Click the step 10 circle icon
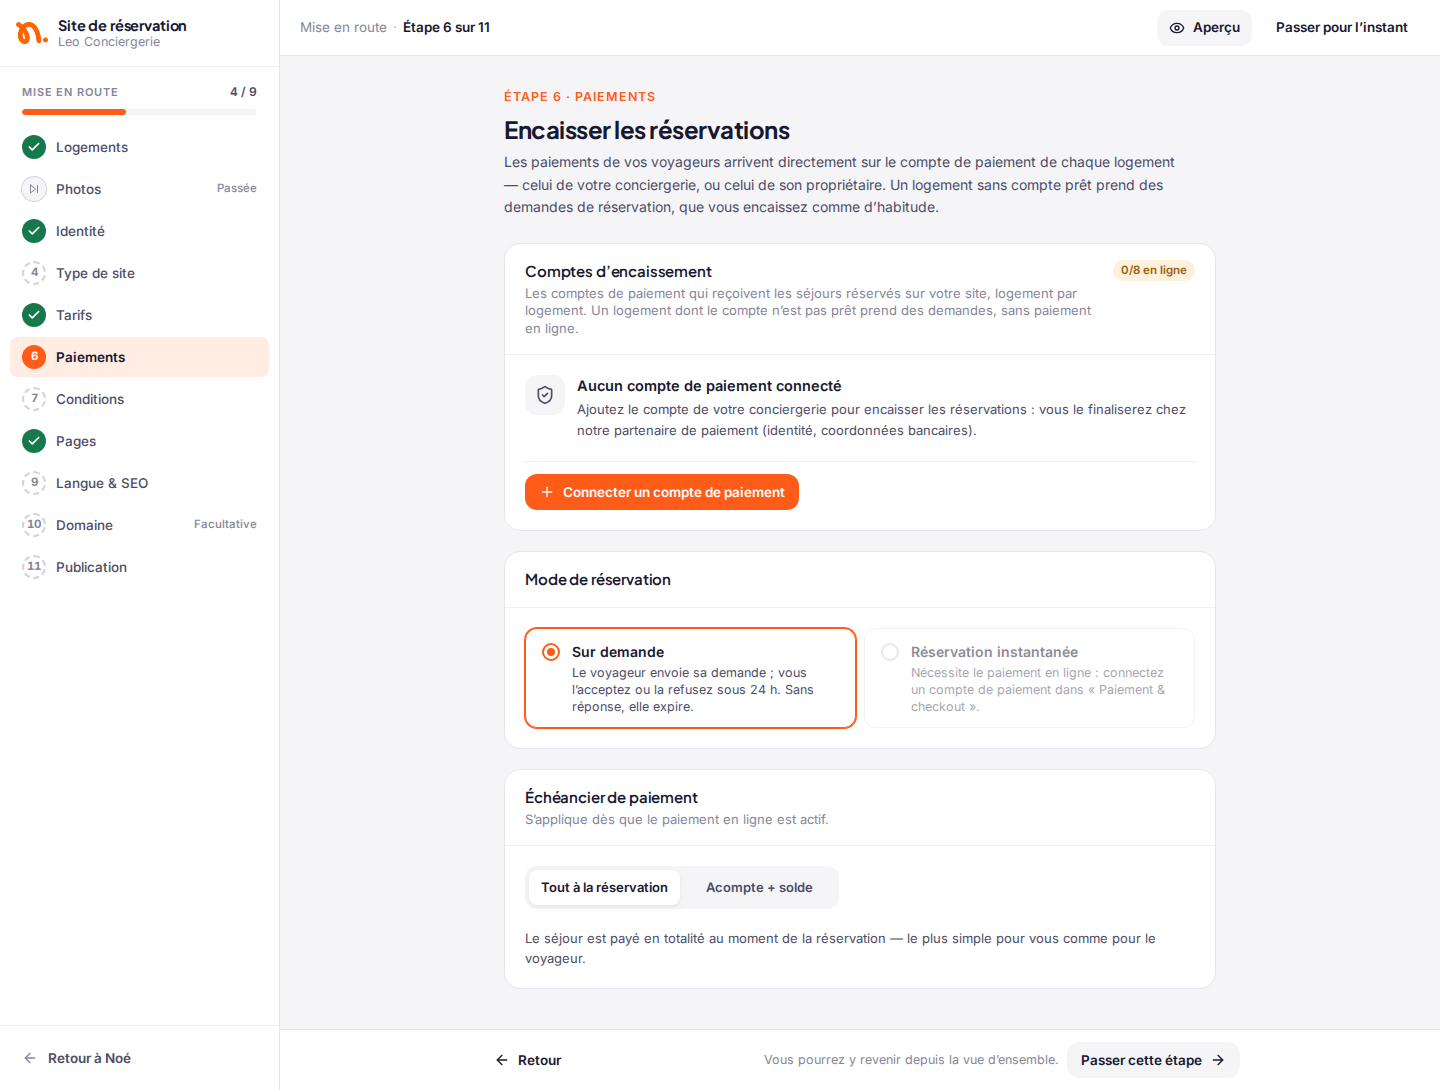Viewport: 1440px width, 1090px height. pyautogui.click(x=34, y=525)
